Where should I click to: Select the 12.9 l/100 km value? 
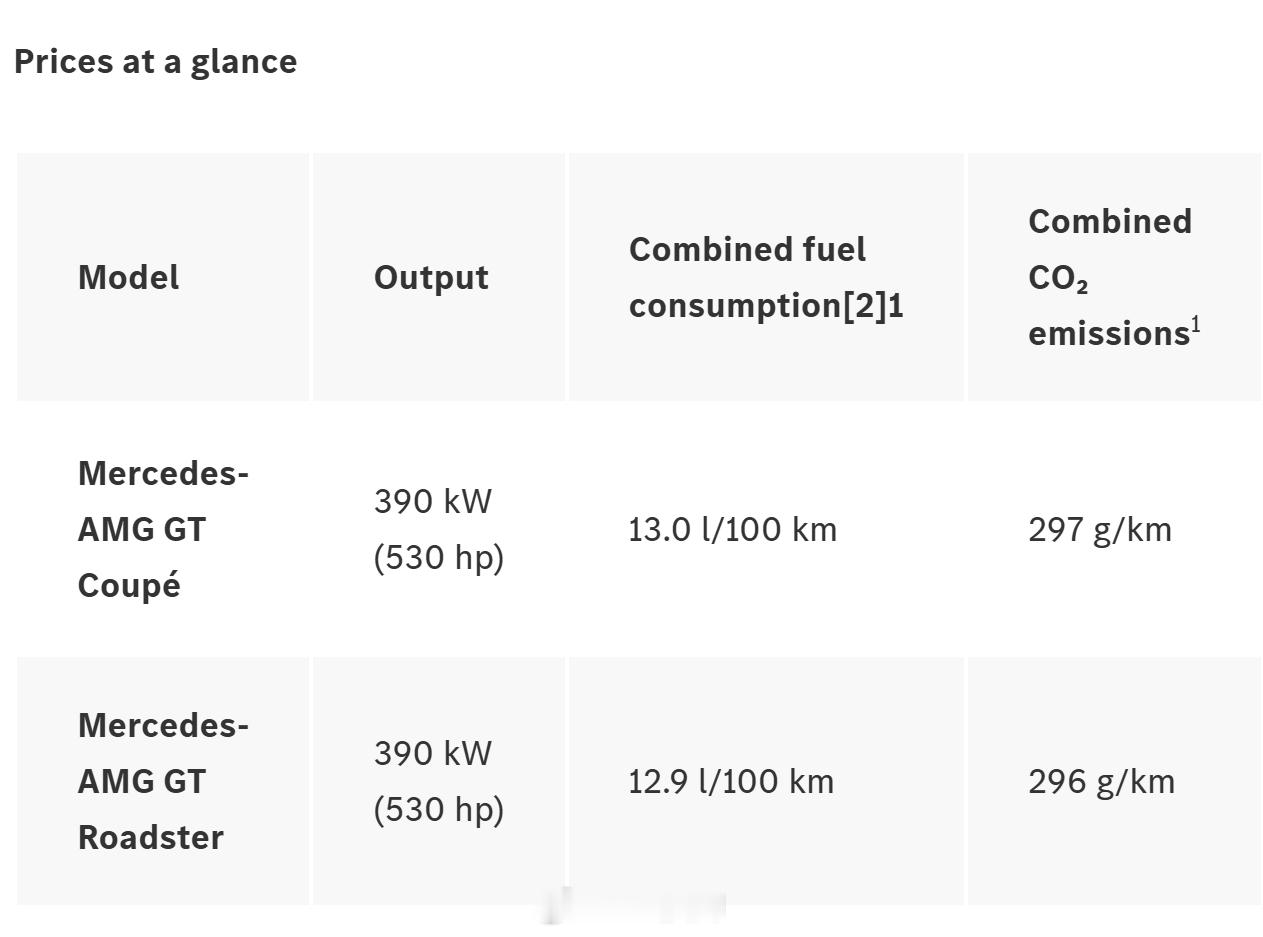[731, 781]
